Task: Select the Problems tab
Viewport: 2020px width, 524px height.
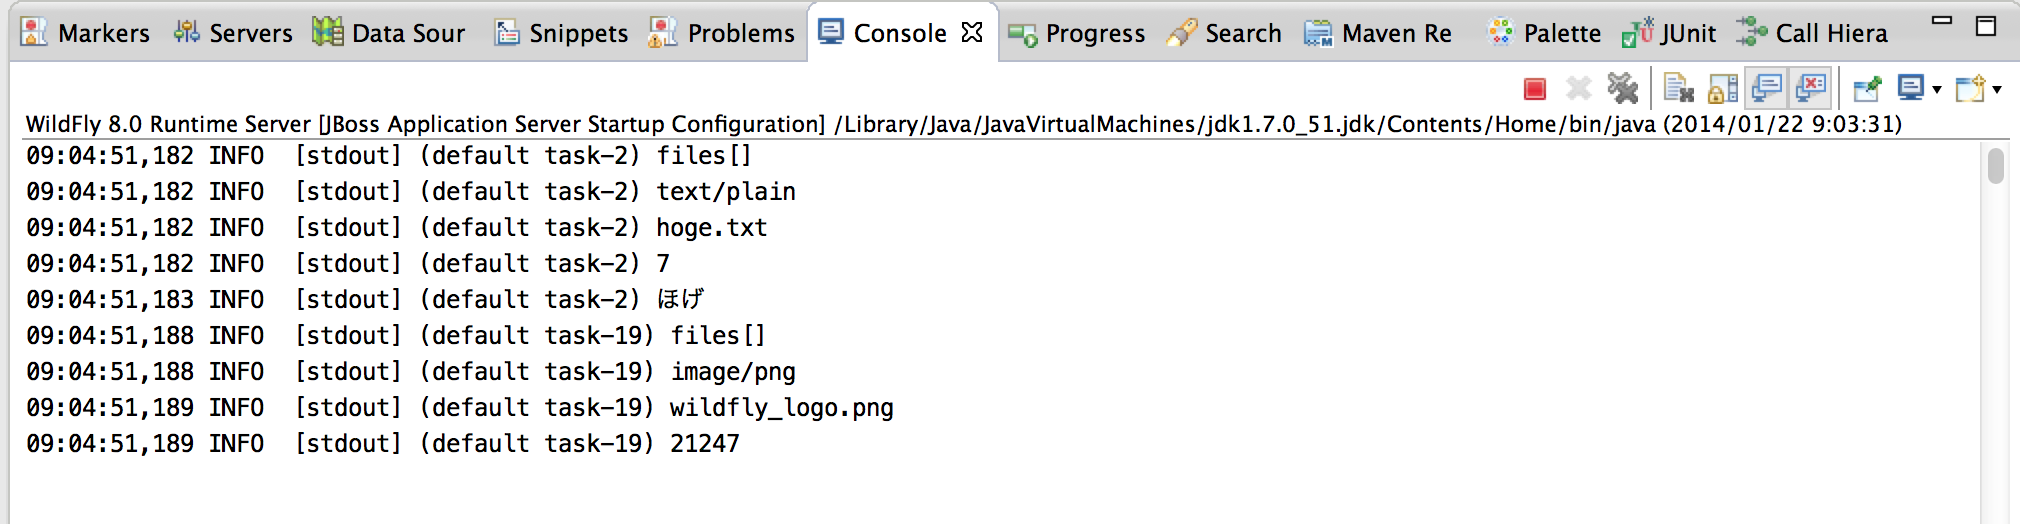Action: pyautogui.click(x=721, y=33)
